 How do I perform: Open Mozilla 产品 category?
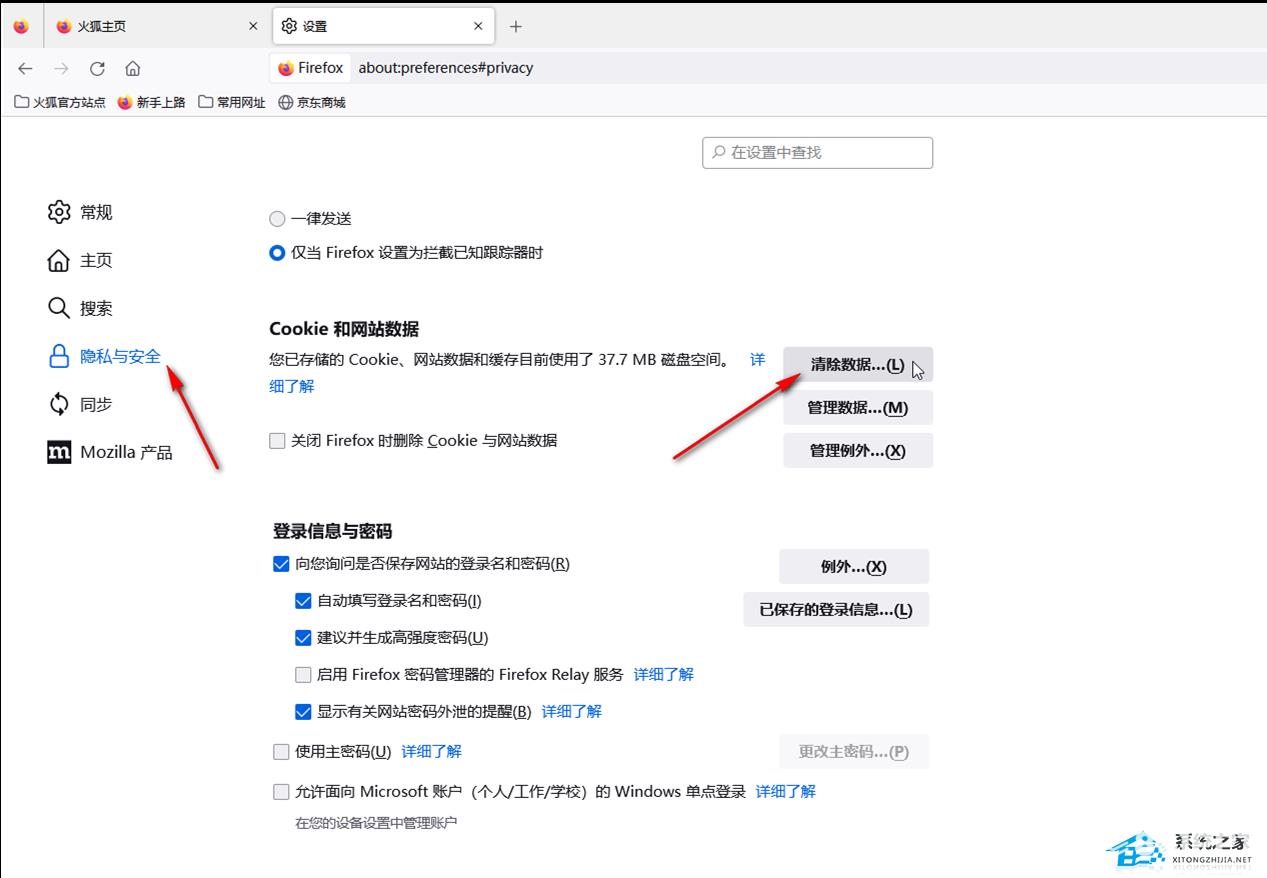[110, 452]
